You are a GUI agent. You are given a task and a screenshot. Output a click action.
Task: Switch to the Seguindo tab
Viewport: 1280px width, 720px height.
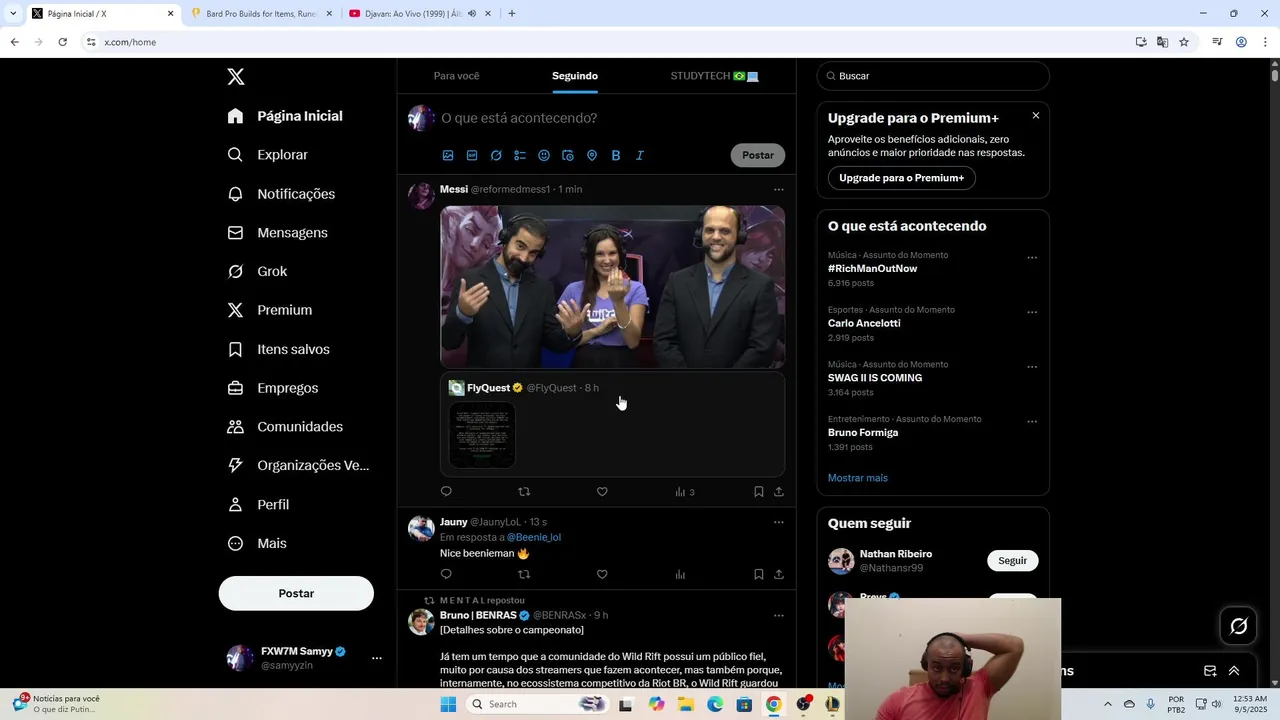pyautogui.click(x=575, y=76)
